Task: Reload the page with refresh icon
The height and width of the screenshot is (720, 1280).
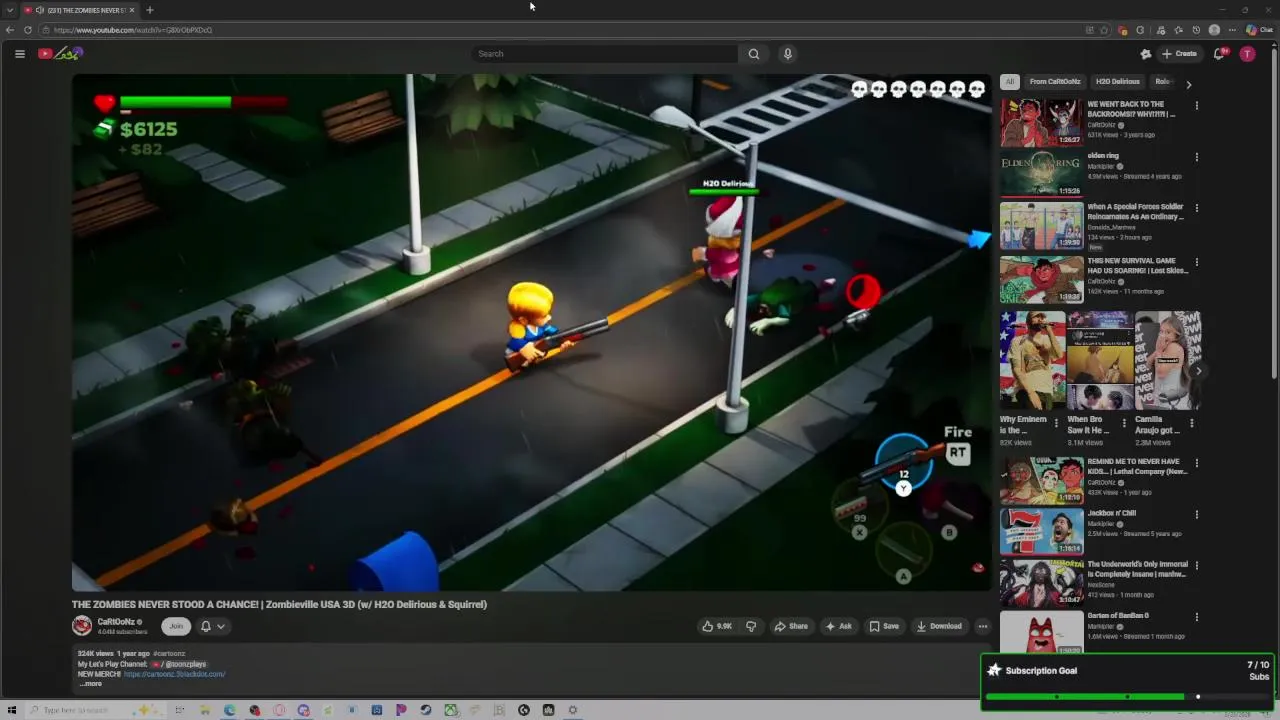Action: tap(27, 30)
